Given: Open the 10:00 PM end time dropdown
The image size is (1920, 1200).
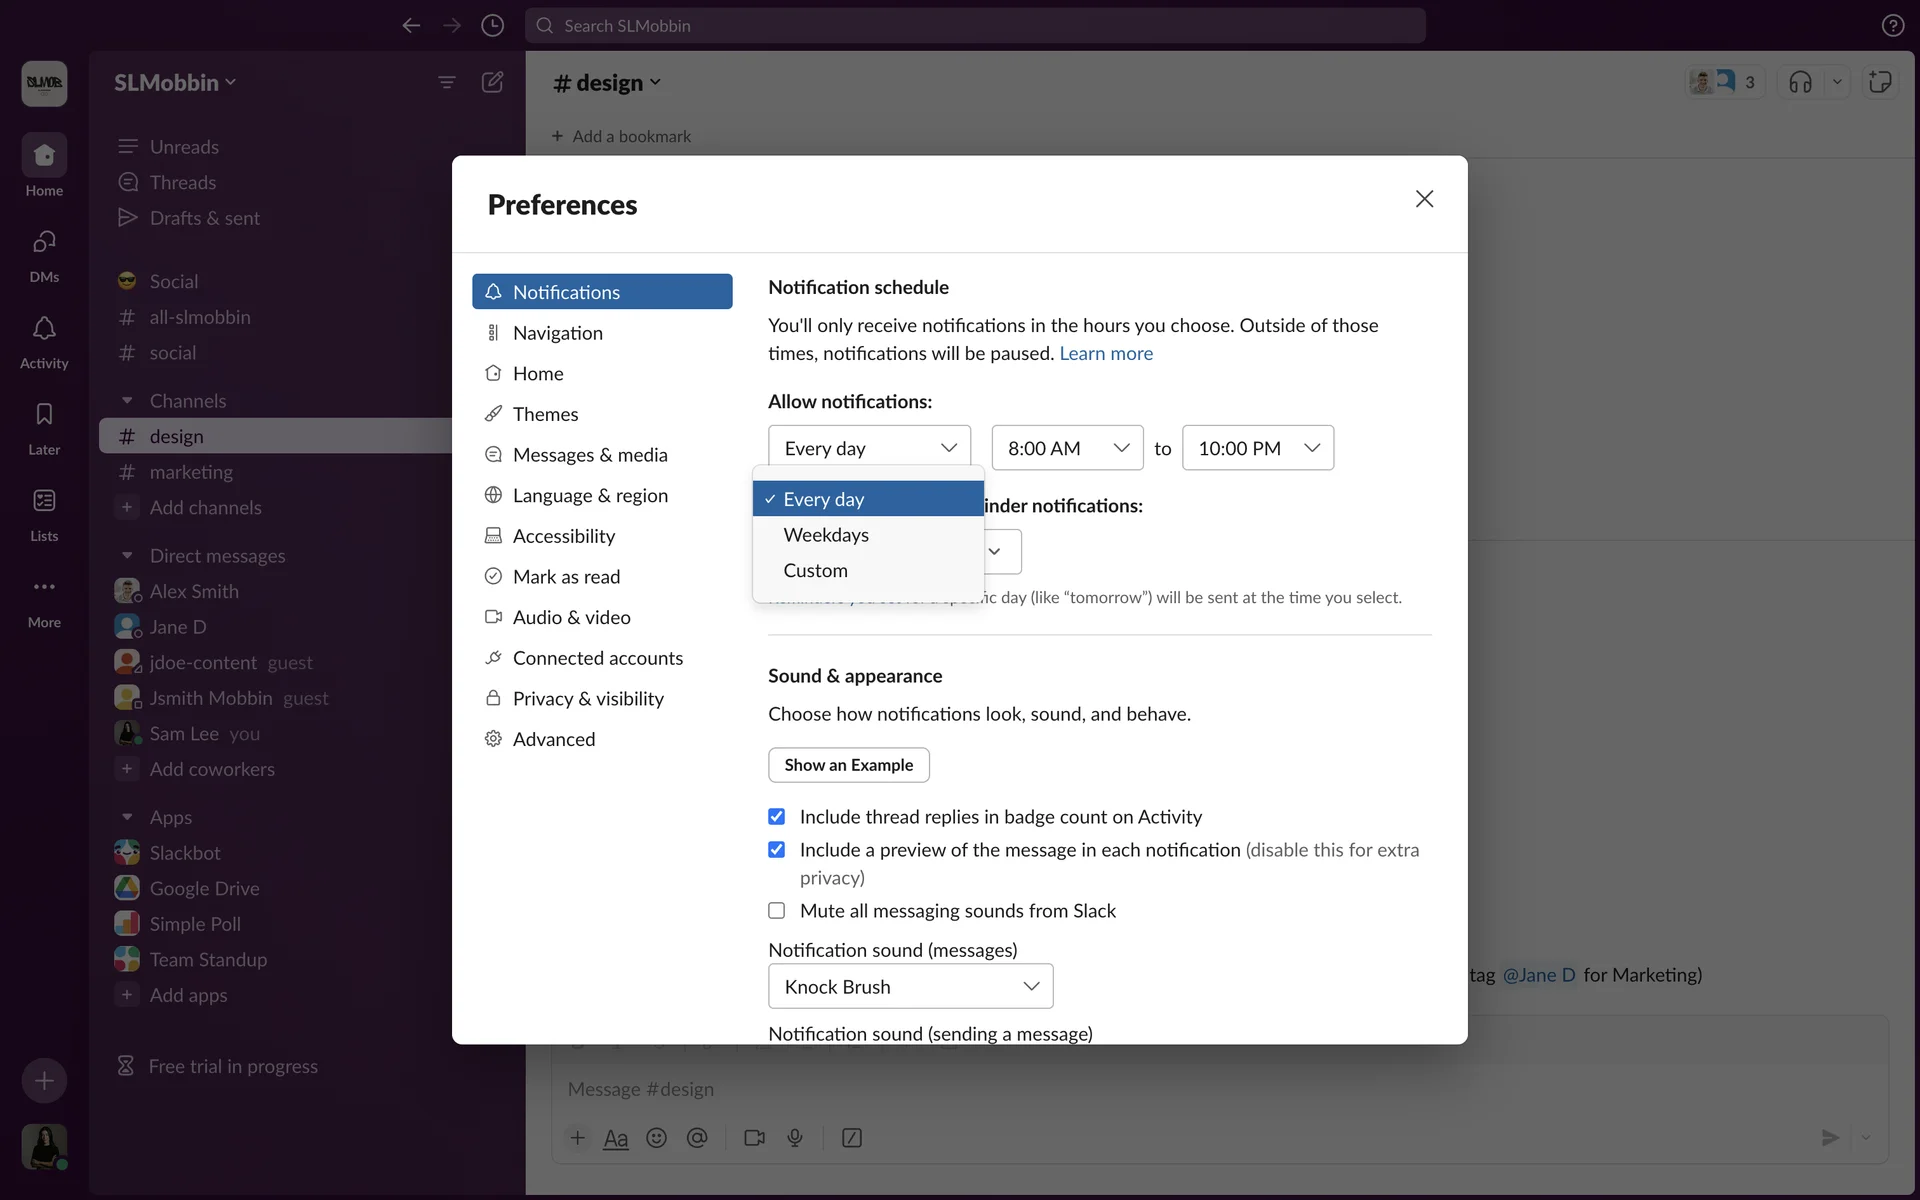Looking at the screenshot, I should tap(1257, 448).
